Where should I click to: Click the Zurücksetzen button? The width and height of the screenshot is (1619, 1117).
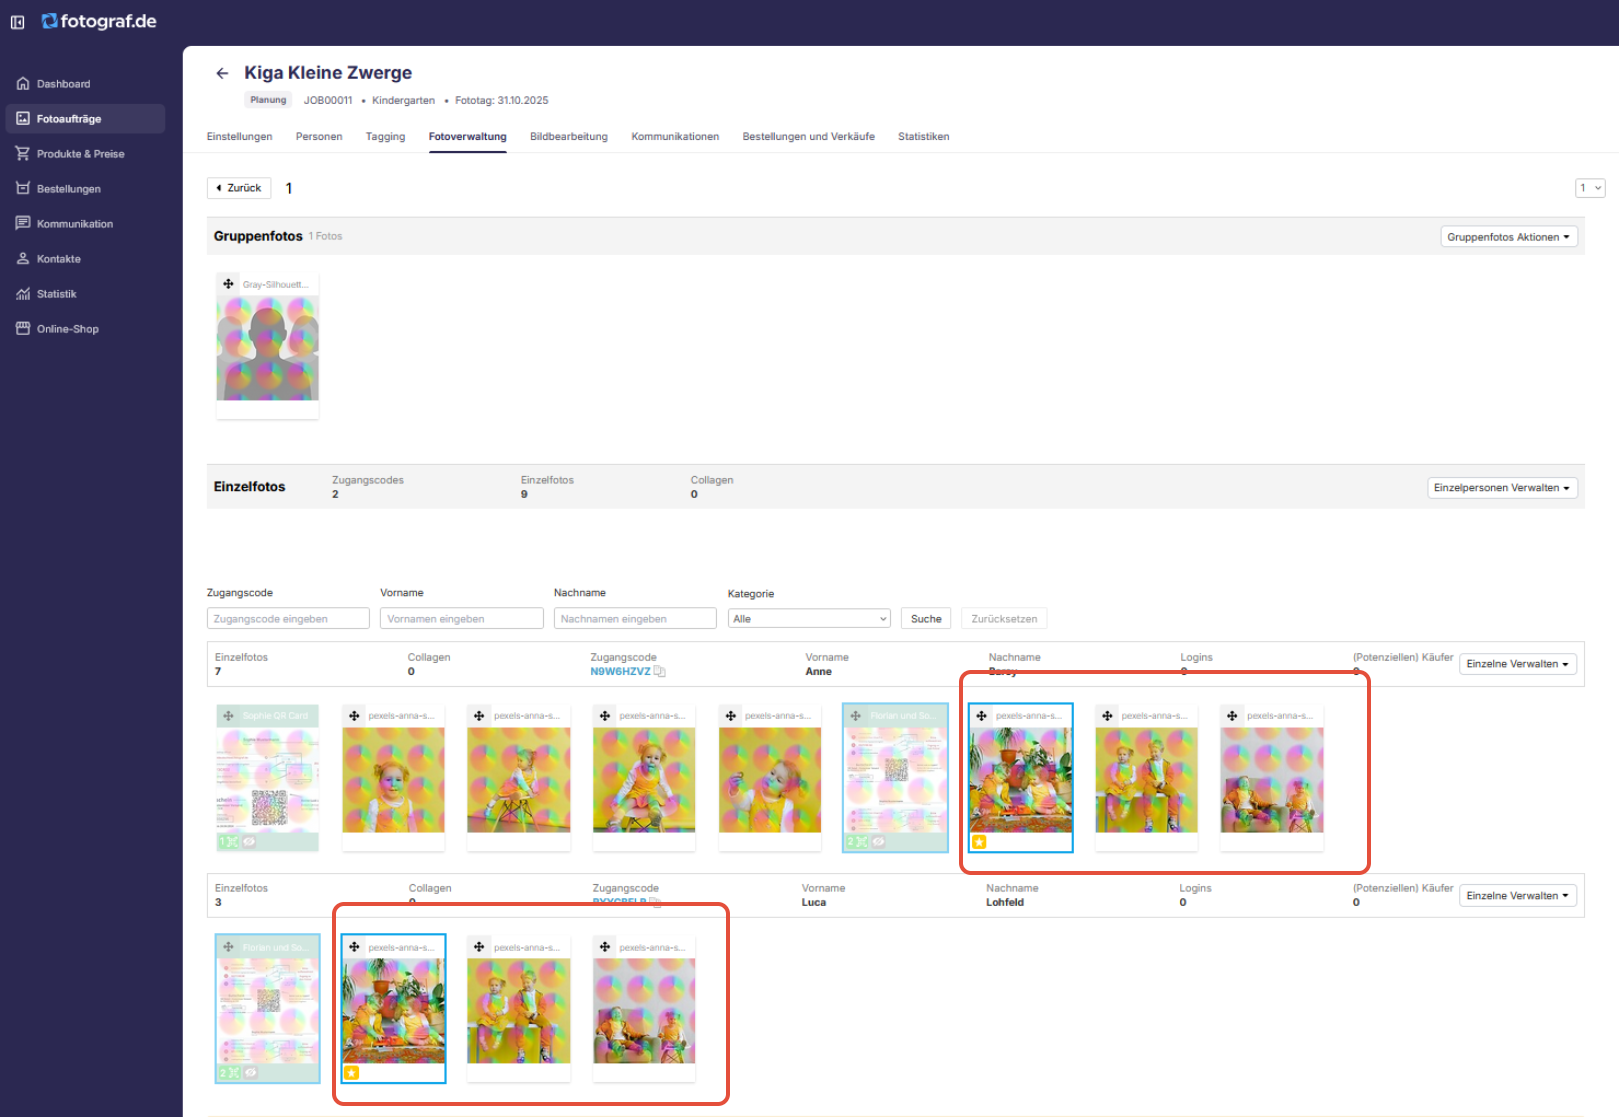pyautogui.click(x=1004, y=619)
